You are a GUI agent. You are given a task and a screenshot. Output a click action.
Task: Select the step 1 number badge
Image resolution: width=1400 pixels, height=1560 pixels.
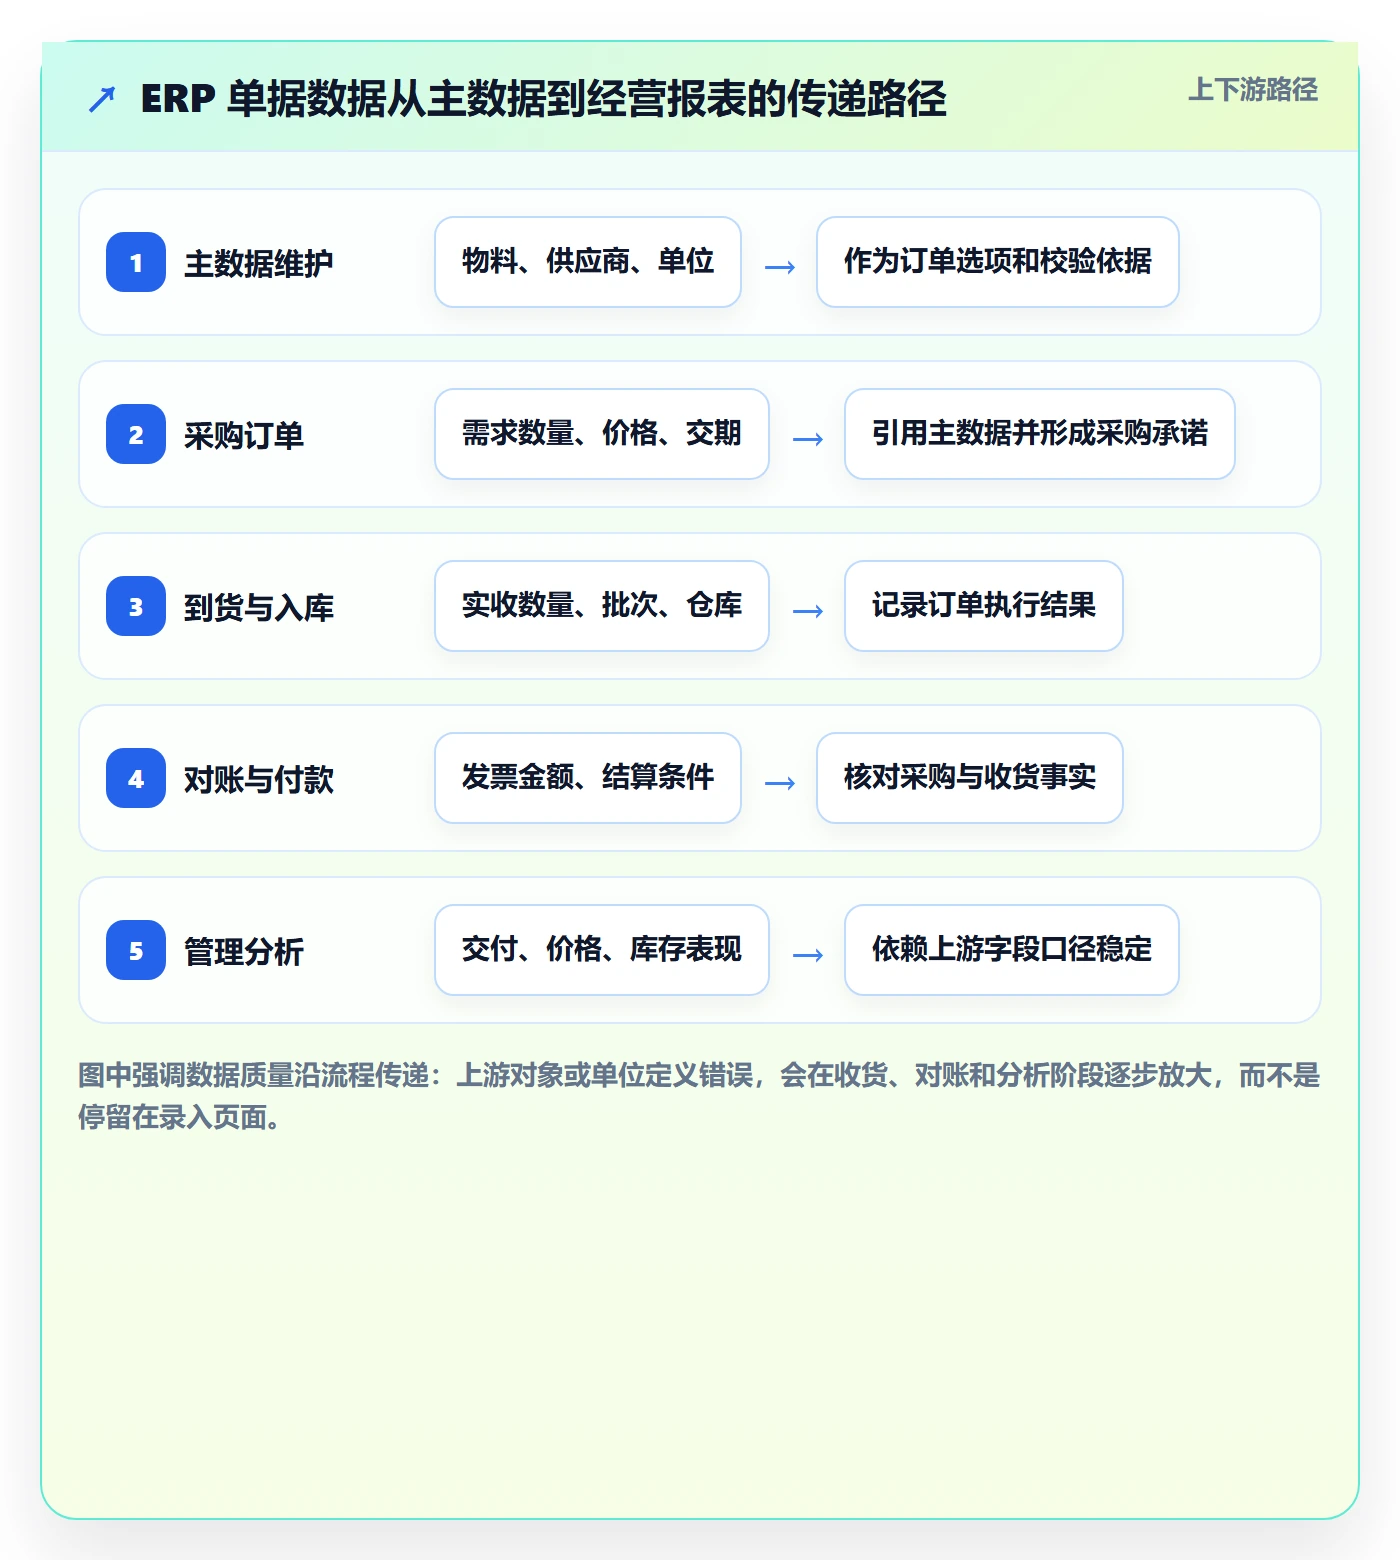(136, 262)
